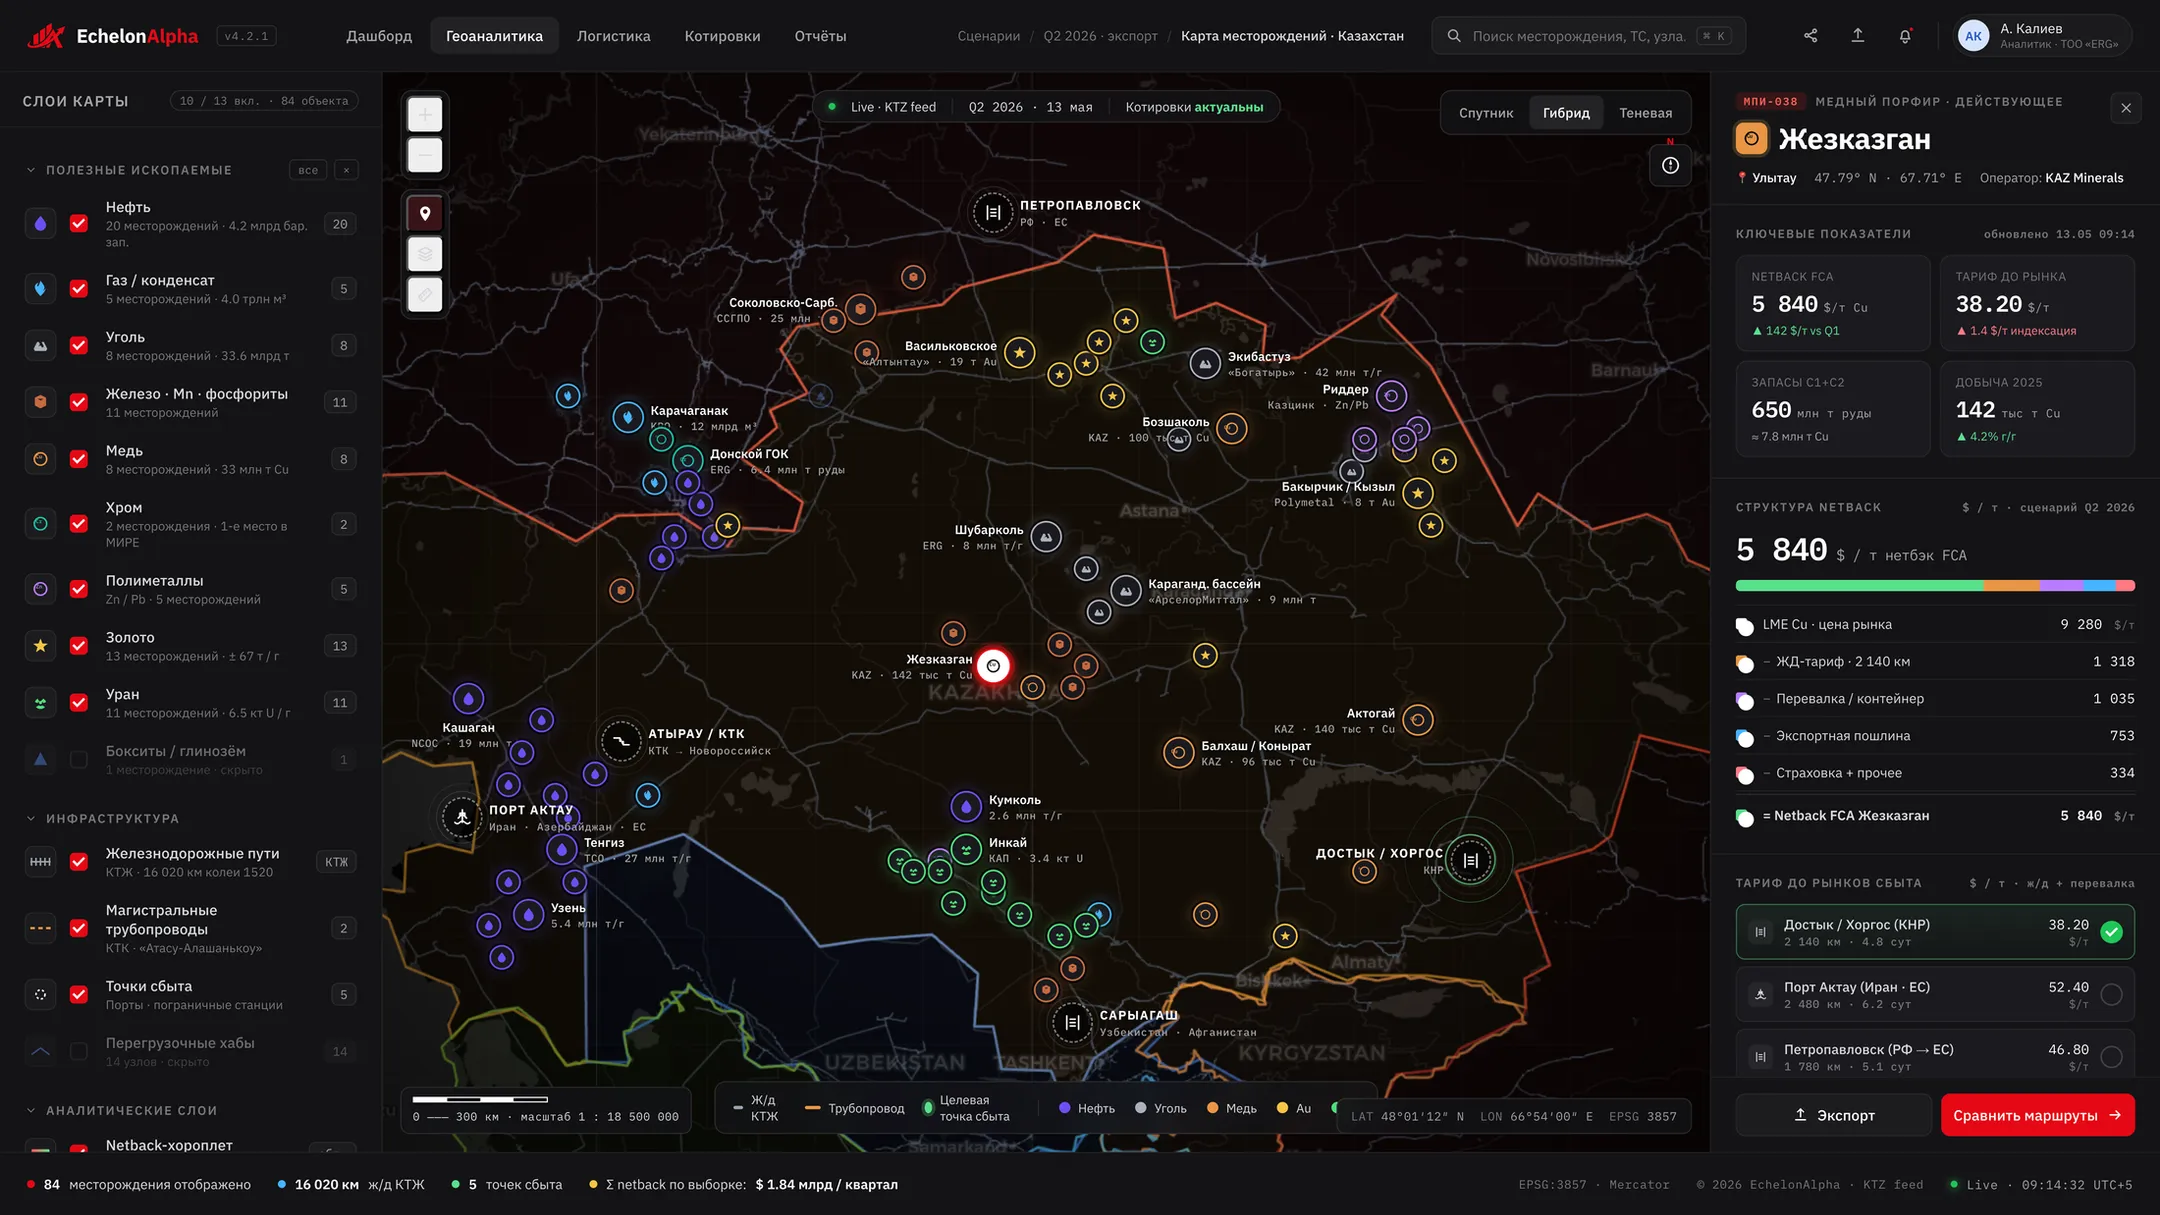Enable the Перегрузочные хабы layer checkbox
The height and width of the screenshot is (1215, 2160).
click(x=79, y=1051)
